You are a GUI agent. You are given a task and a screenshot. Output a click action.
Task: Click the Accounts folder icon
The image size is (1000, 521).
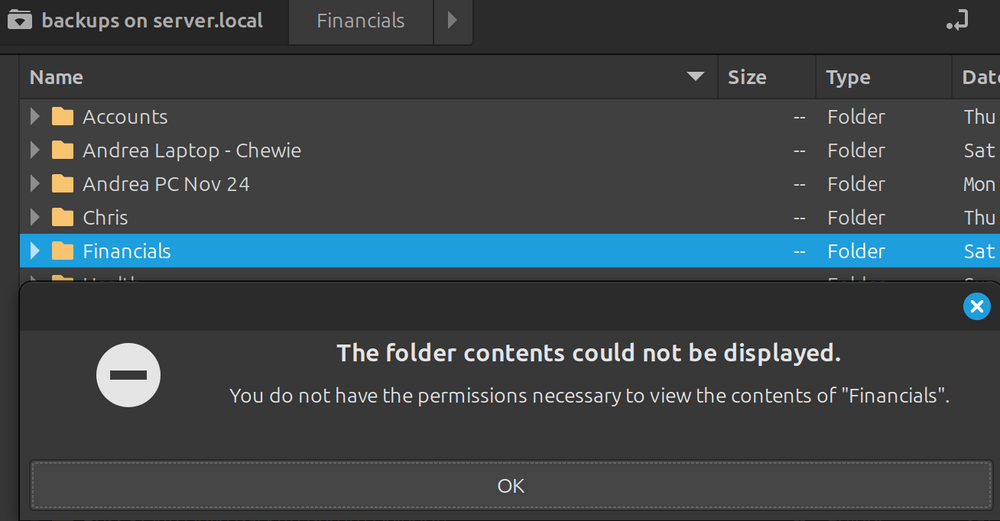[62, 117]
